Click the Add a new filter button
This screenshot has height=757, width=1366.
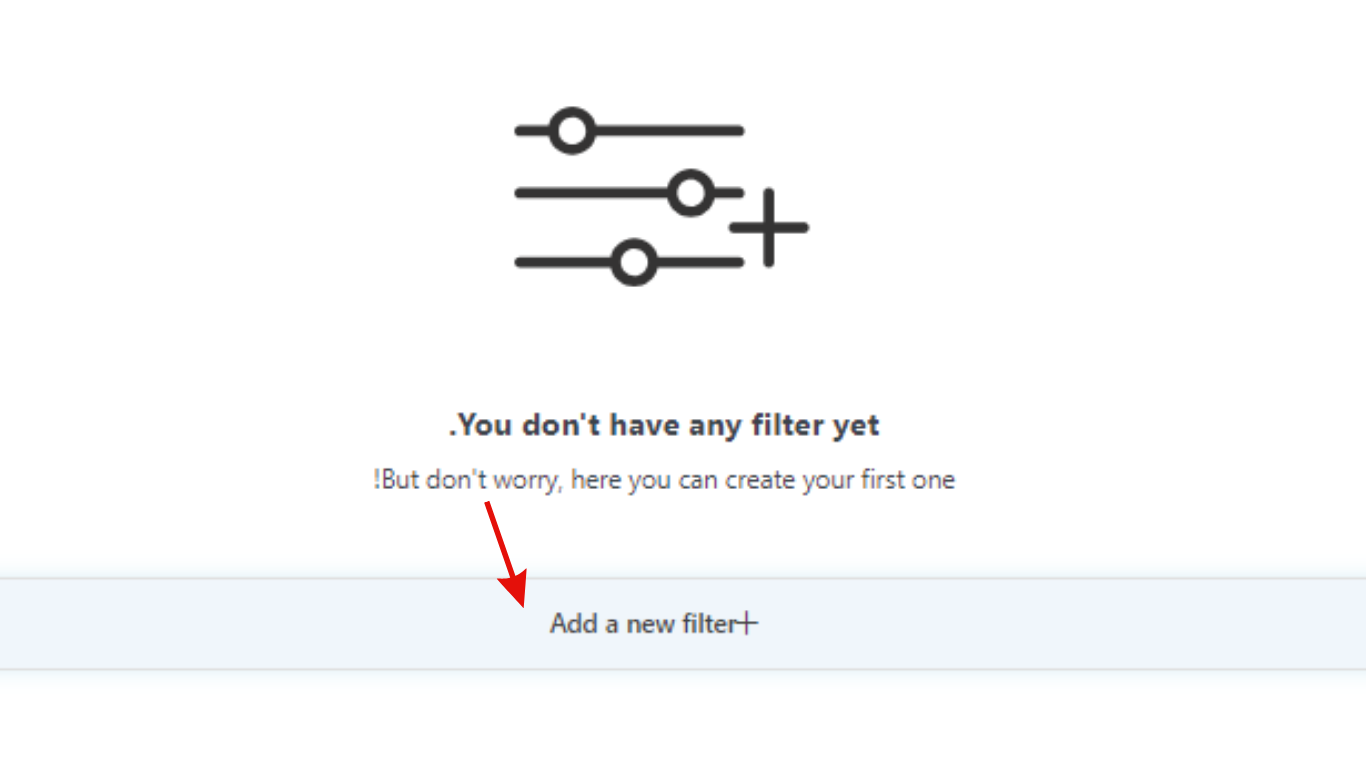point(683,623)
